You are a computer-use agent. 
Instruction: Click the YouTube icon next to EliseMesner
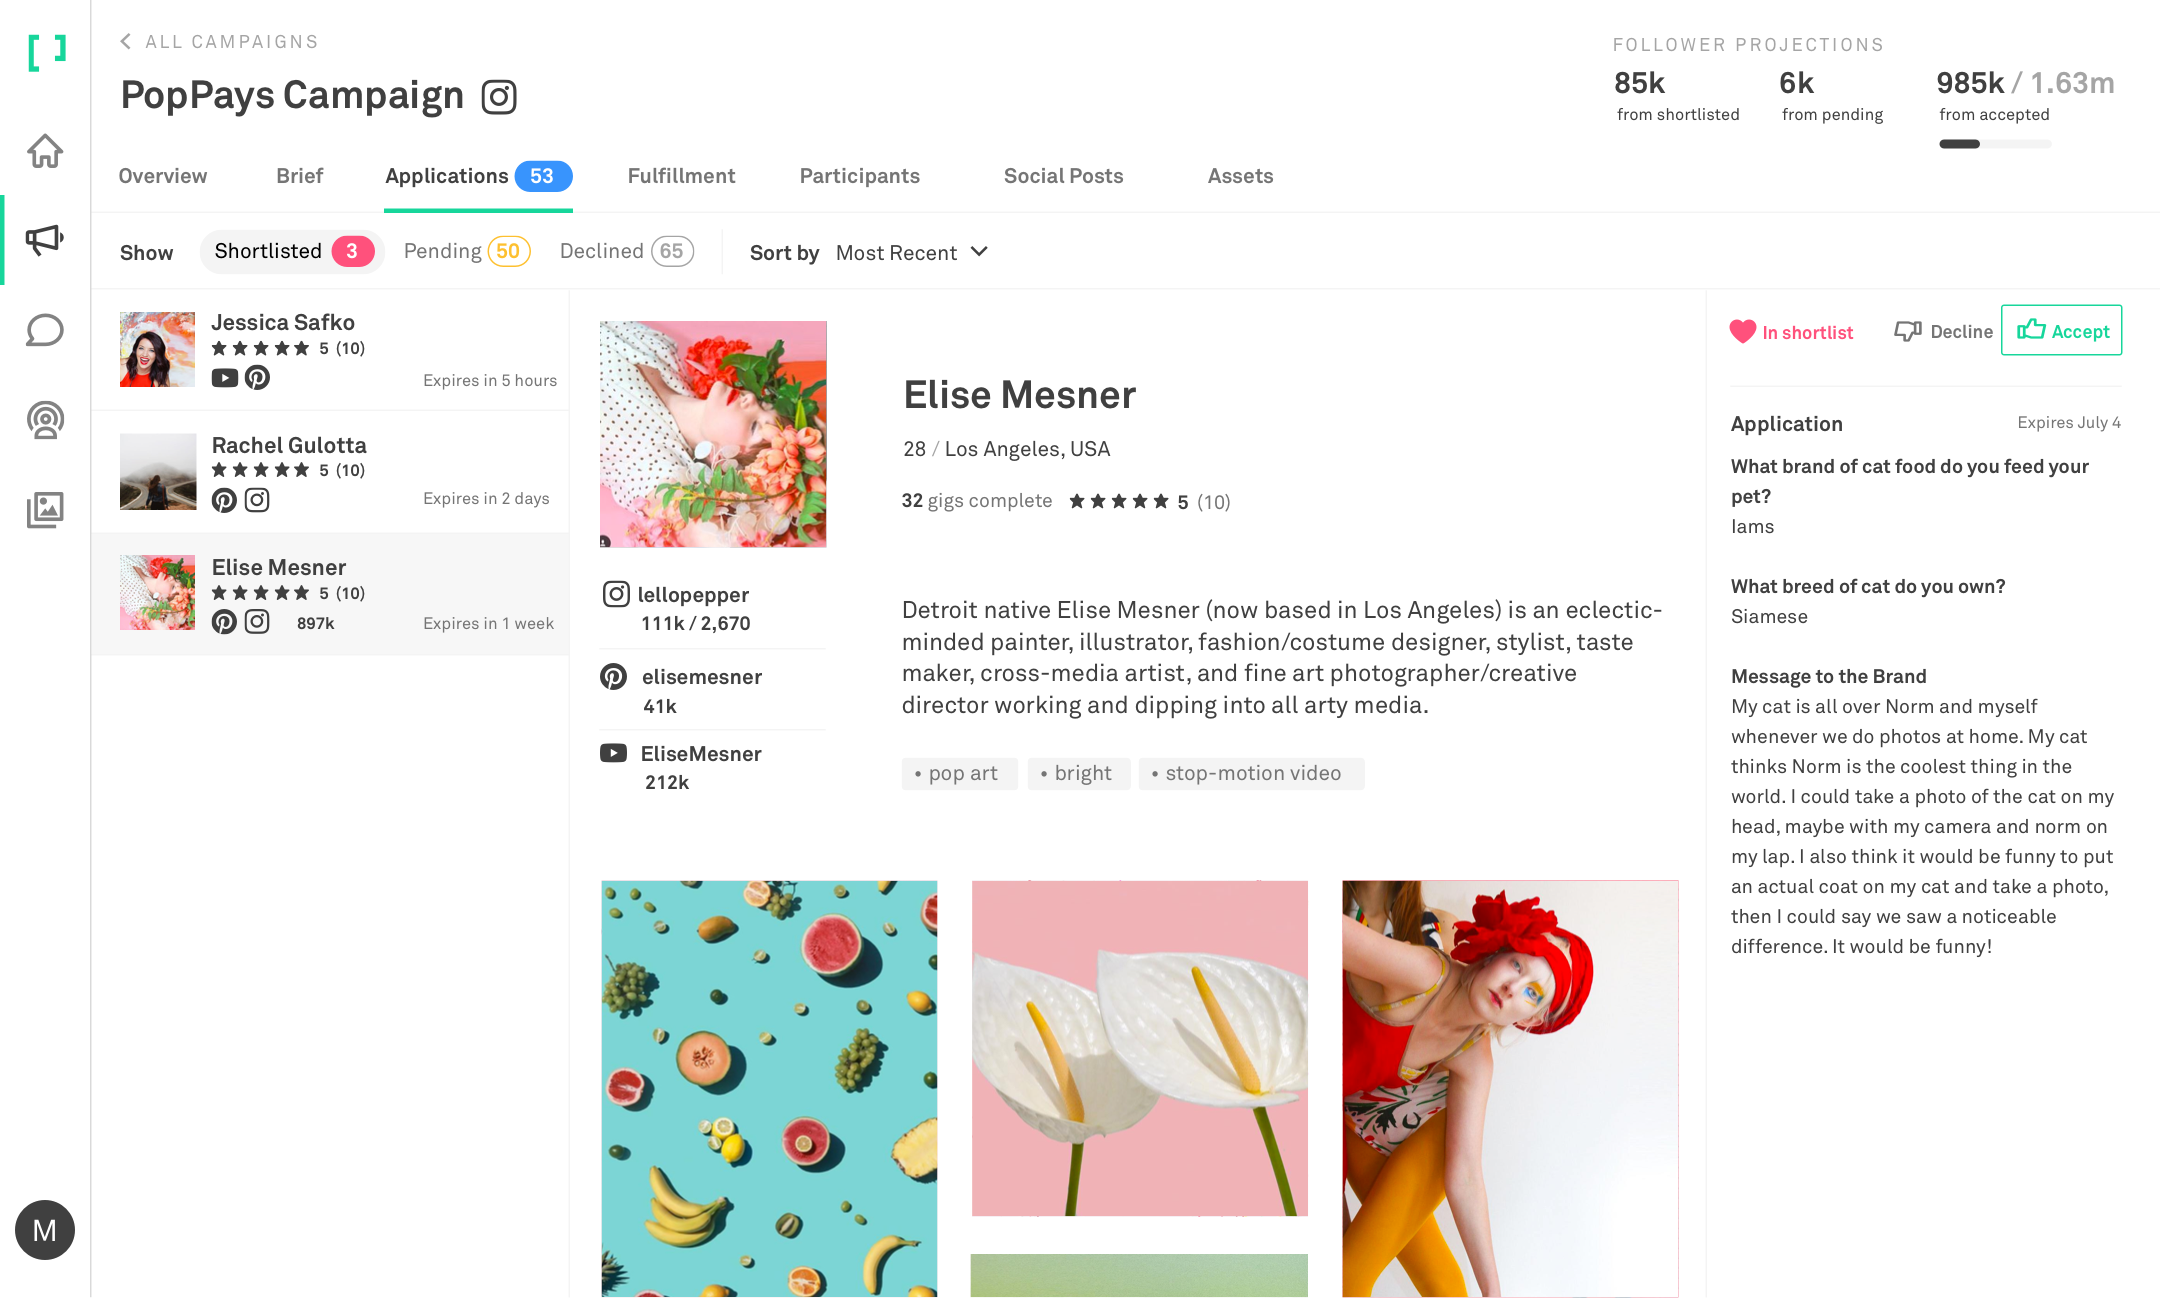[x=614, y=753]
